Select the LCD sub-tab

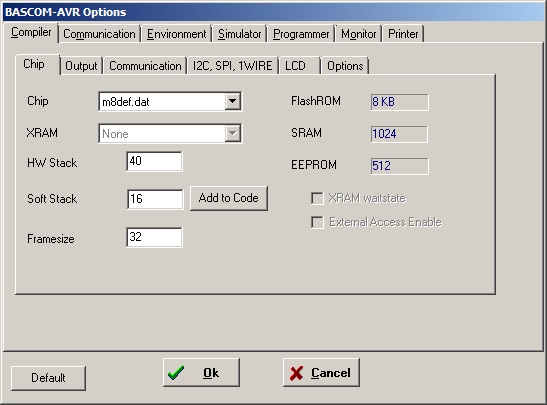coord(300,66)
